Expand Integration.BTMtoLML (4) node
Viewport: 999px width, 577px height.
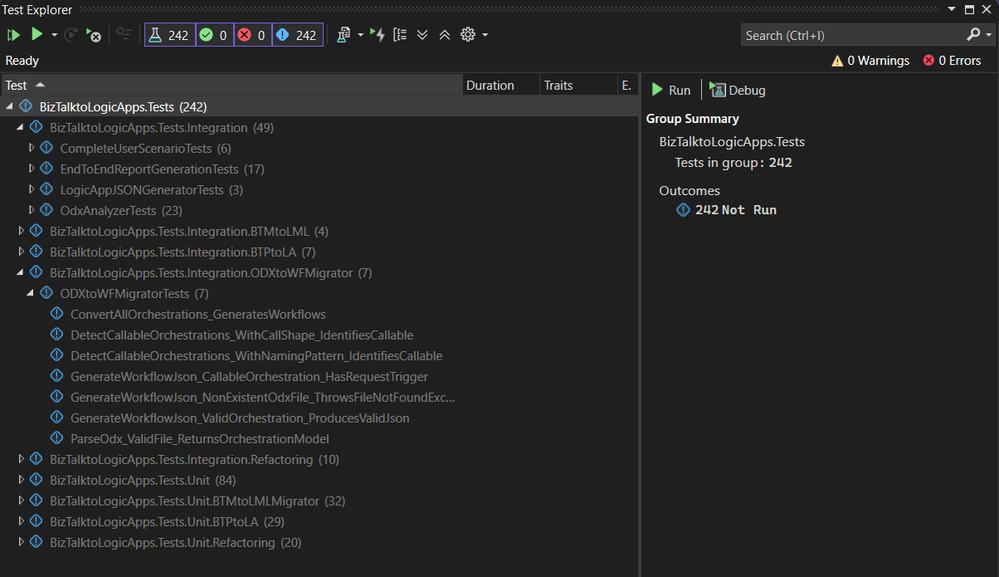point(20,231)
